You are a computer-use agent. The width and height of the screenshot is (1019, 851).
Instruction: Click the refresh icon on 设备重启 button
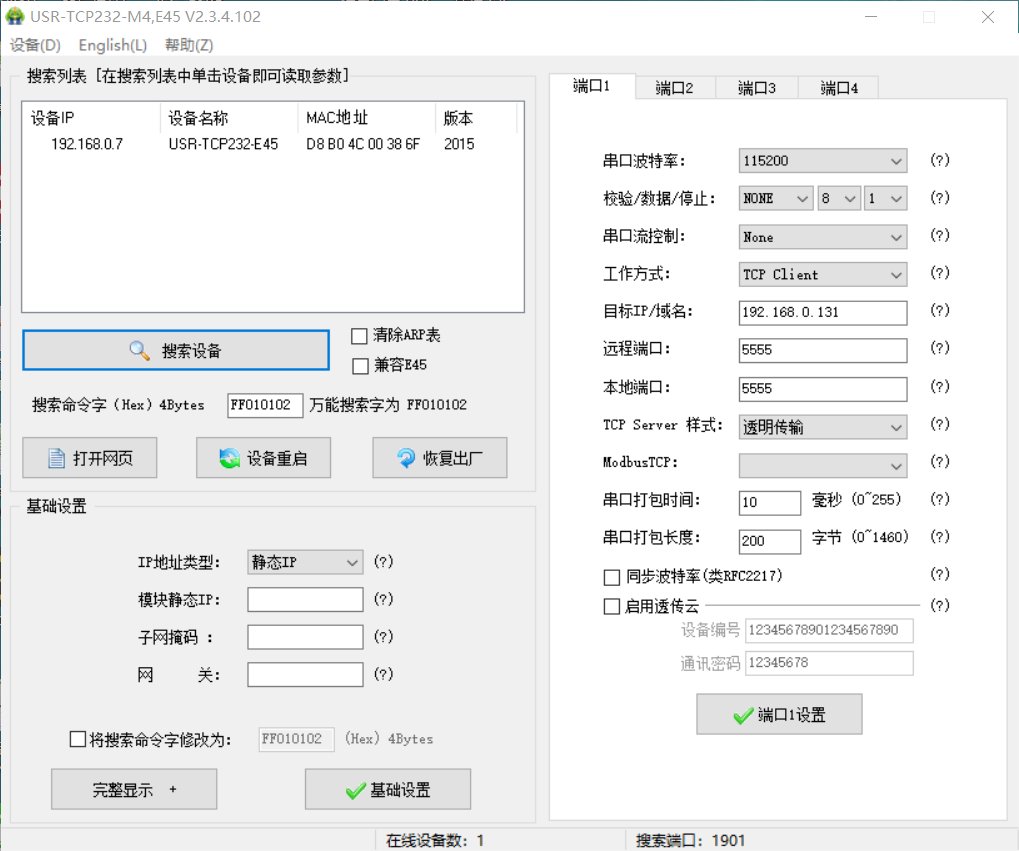point(229,458)
